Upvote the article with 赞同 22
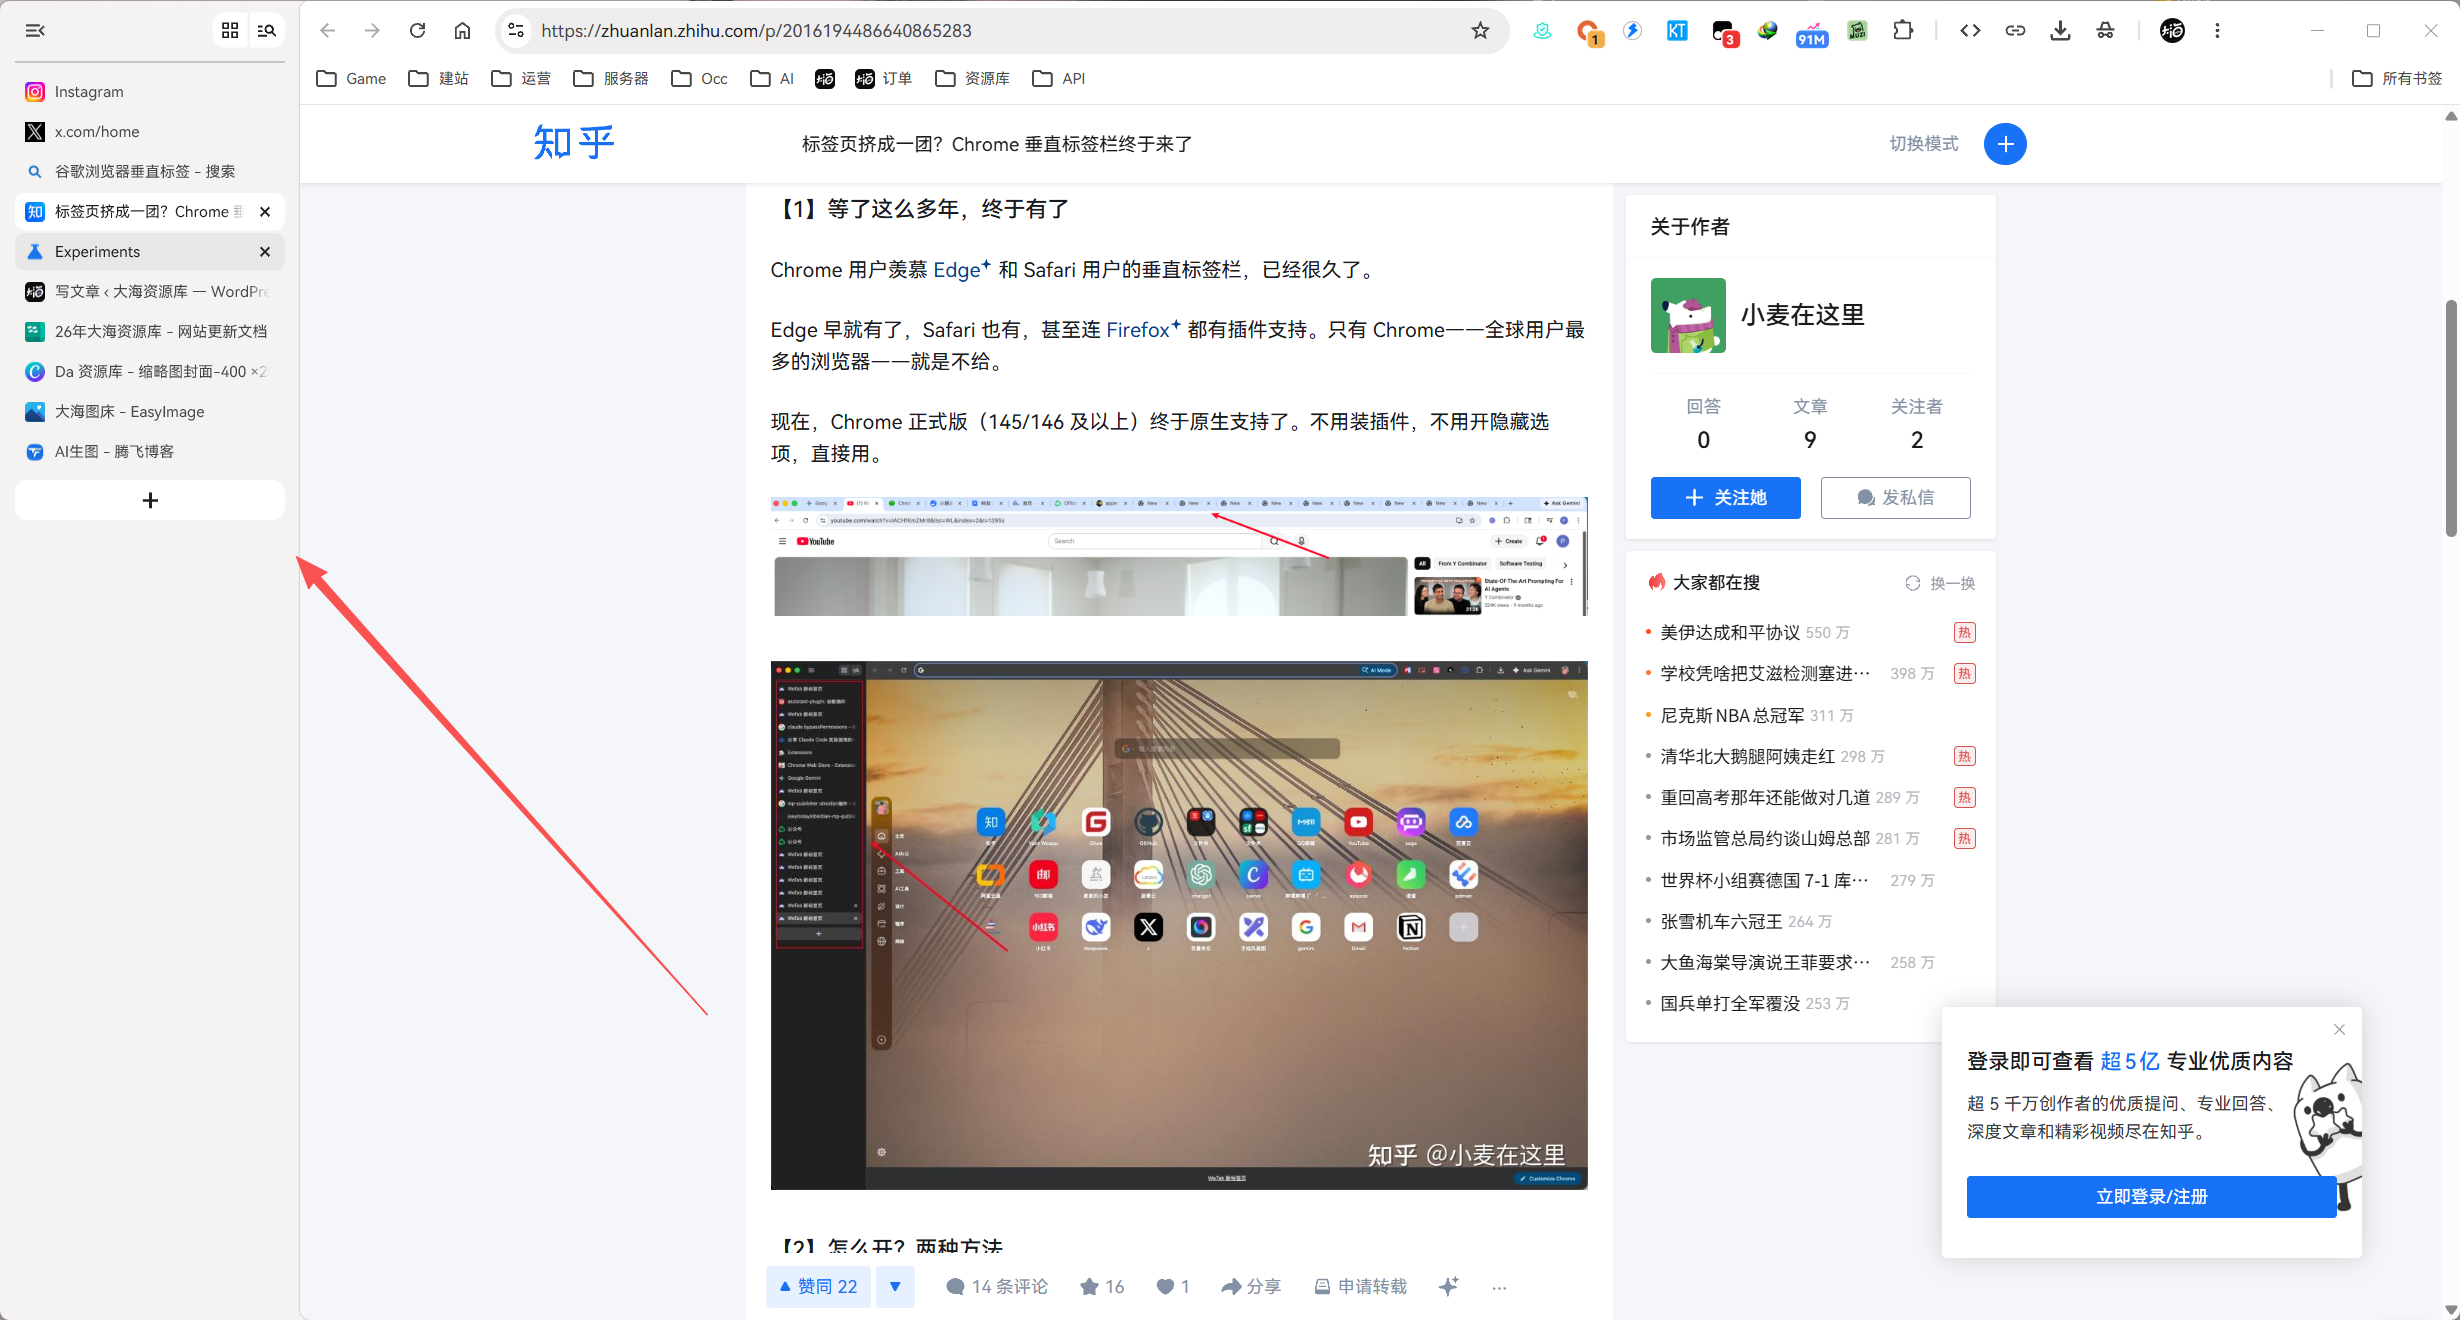The width and height of the screenshot is (2460, 1320). pos(818,1287)
